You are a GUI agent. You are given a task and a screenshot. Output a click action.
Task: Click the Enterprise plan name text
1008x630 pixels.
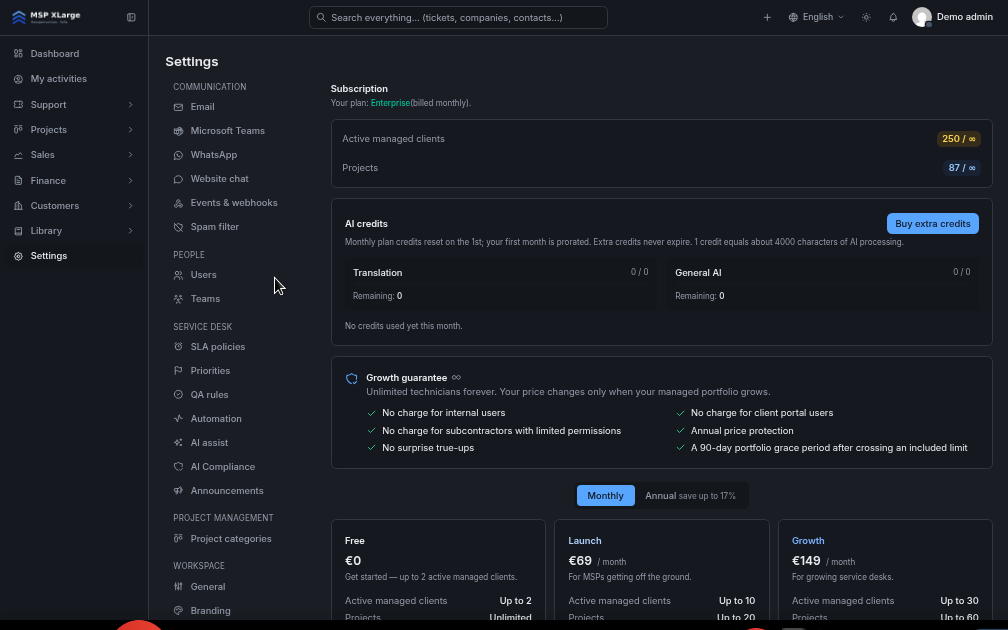390,103
